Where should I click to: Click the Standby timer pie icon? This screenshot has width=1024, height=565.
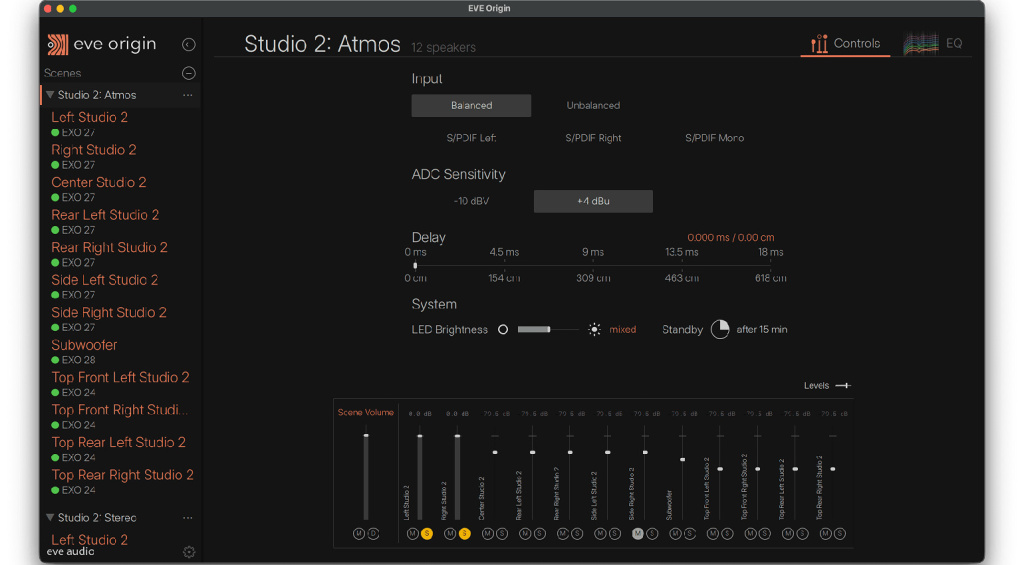[x=720, y=329]
